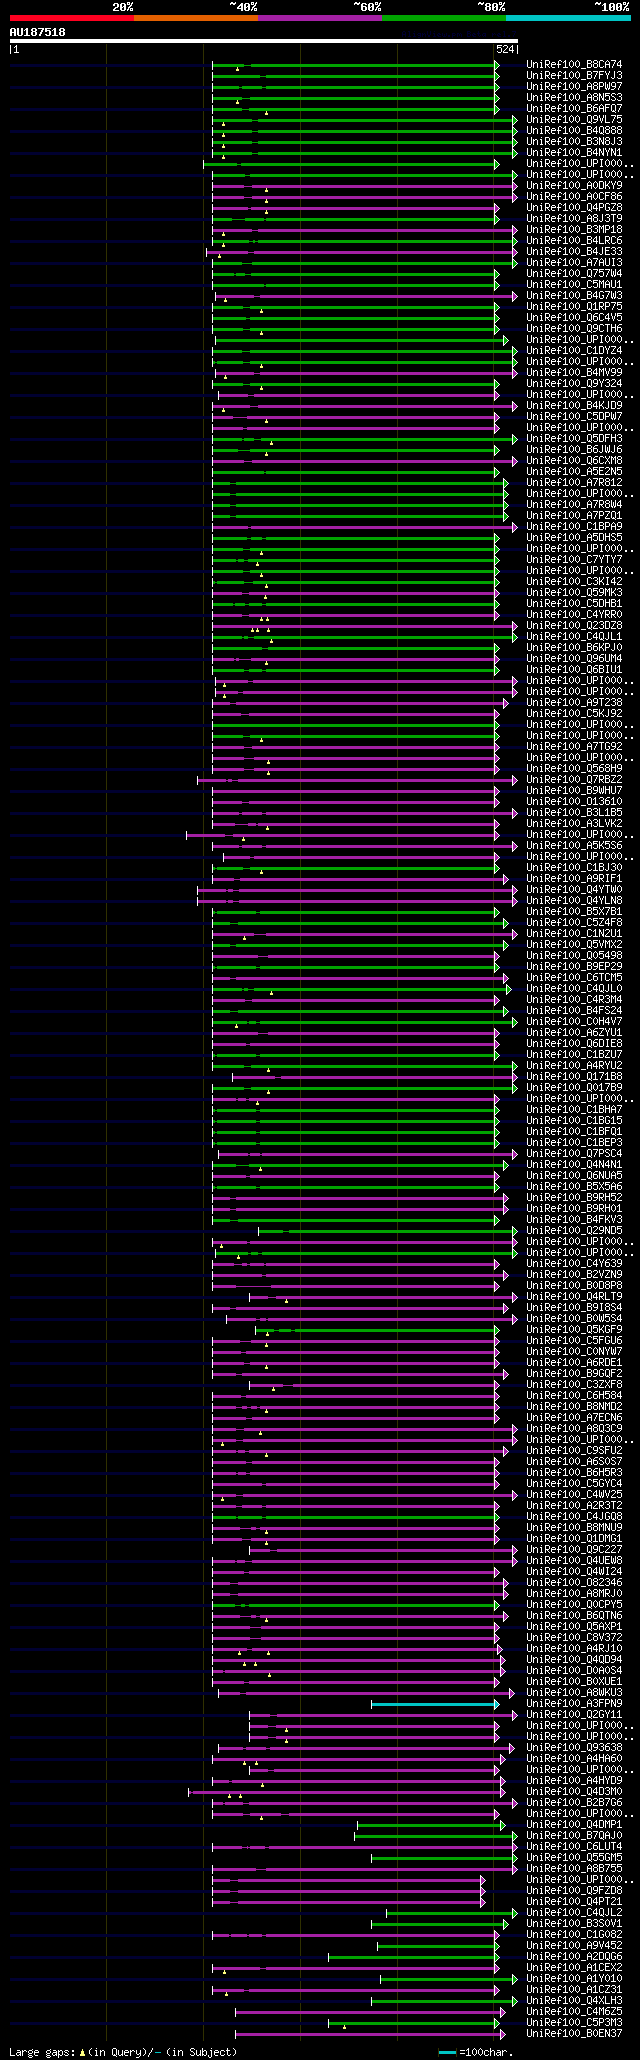
Task: Select hit label UniRef100_Q05498
Action: [x=574, y=955]
